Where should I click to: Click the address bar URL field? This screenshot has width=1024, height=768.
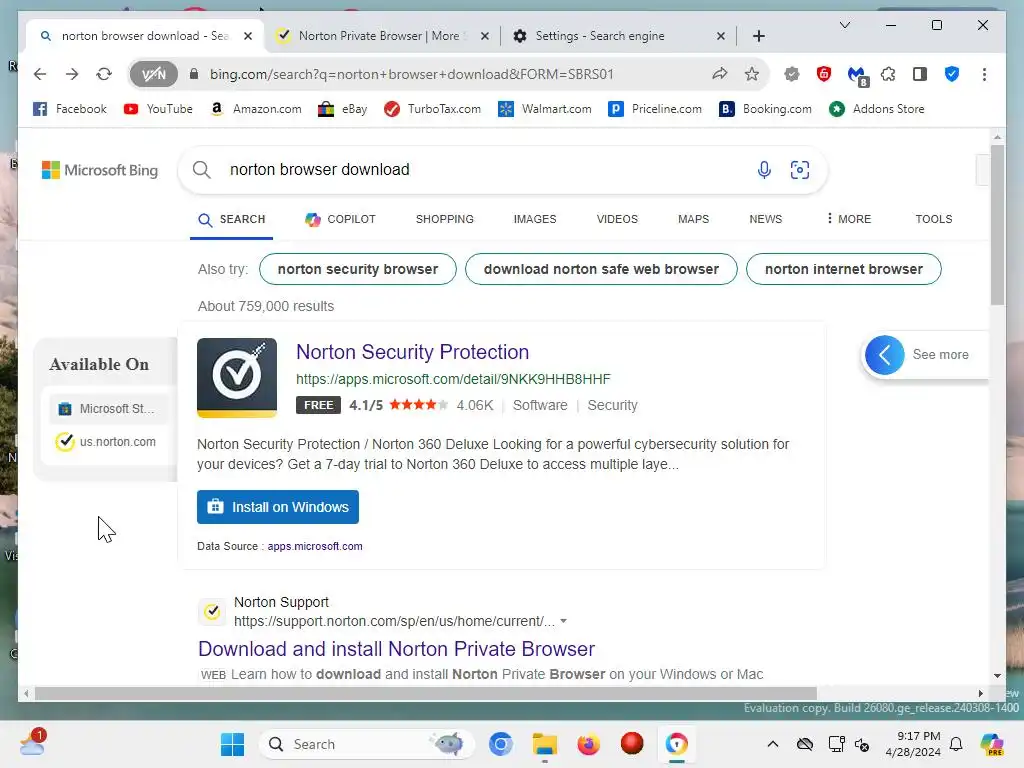point(411,74)
